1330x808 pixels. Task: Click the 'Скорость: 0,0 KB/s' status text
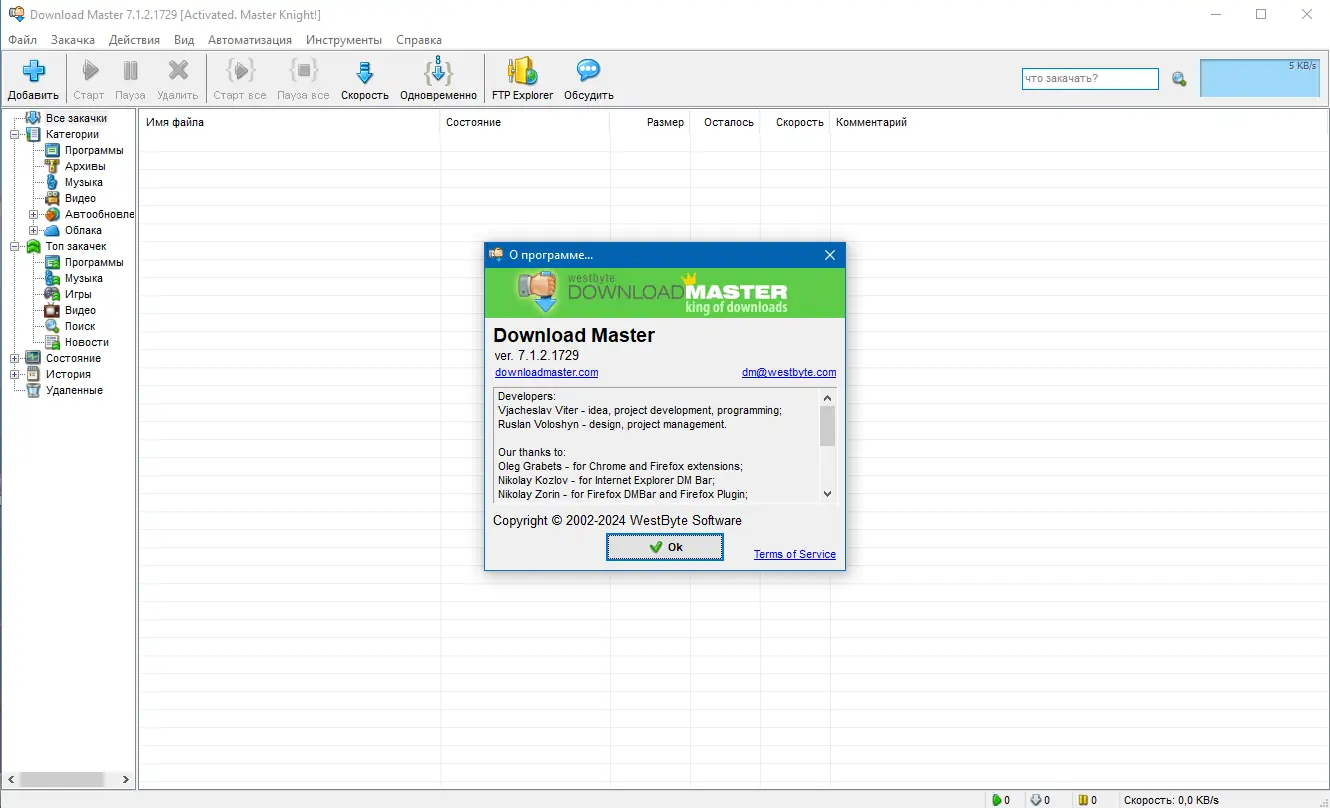click(1171, 800)
